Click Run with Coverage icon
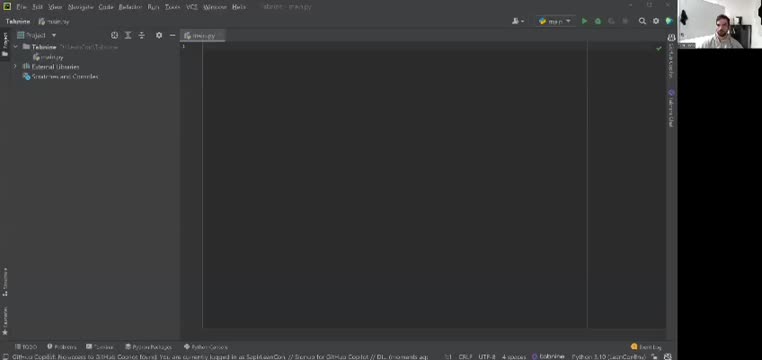The width and height of the screenshot is (762, 360). 611,21
